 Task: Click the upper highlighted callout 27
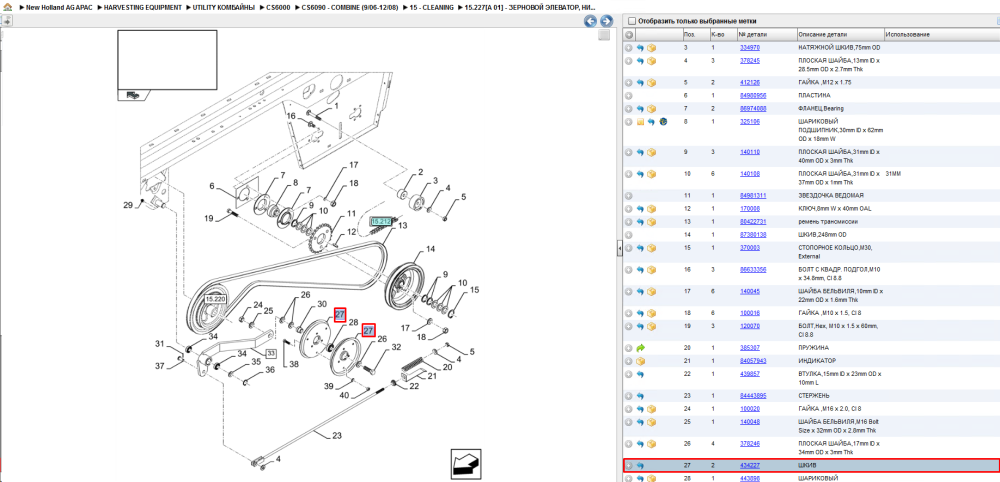(x=340, y=314)
